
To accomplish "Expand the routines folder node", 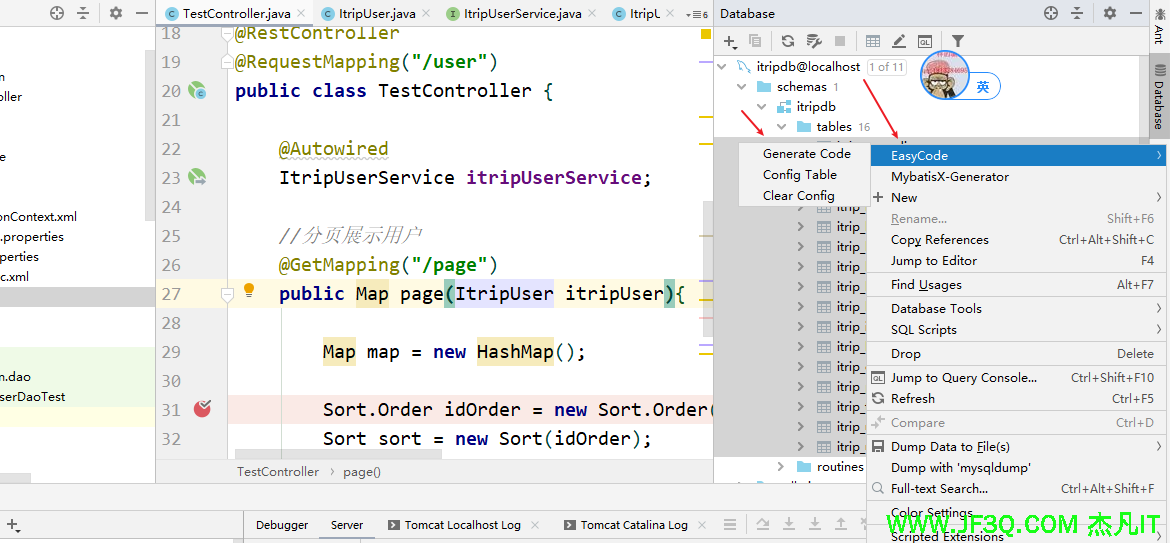I will pos(781,467).
